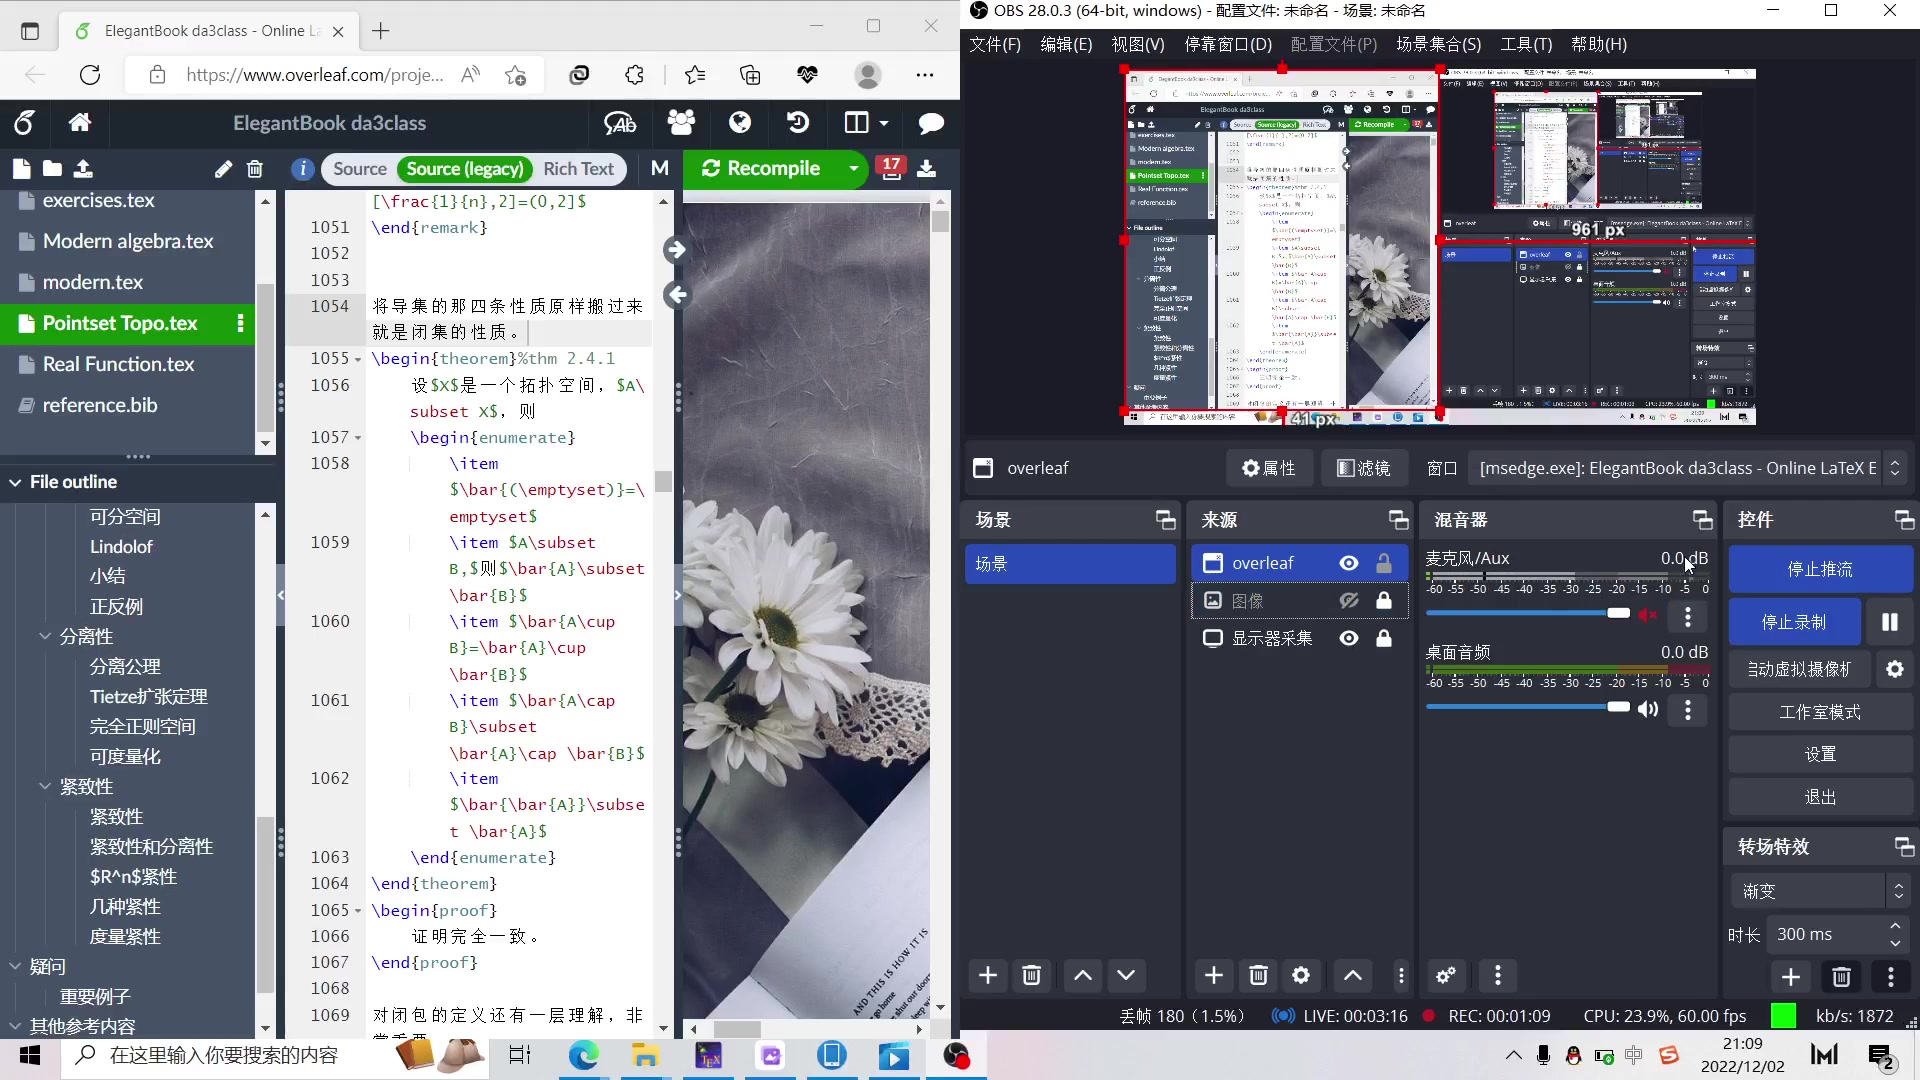The image size is (1920, 1080).
Task: Collapse the 分离性 outline section
Action: click(x=45, y=636)
